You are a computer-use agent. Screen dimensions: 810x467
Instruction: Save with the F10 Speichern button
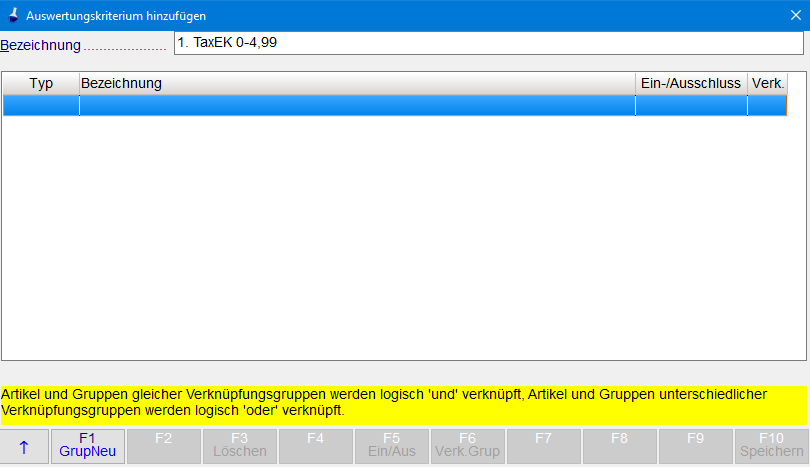click(771, 446)
